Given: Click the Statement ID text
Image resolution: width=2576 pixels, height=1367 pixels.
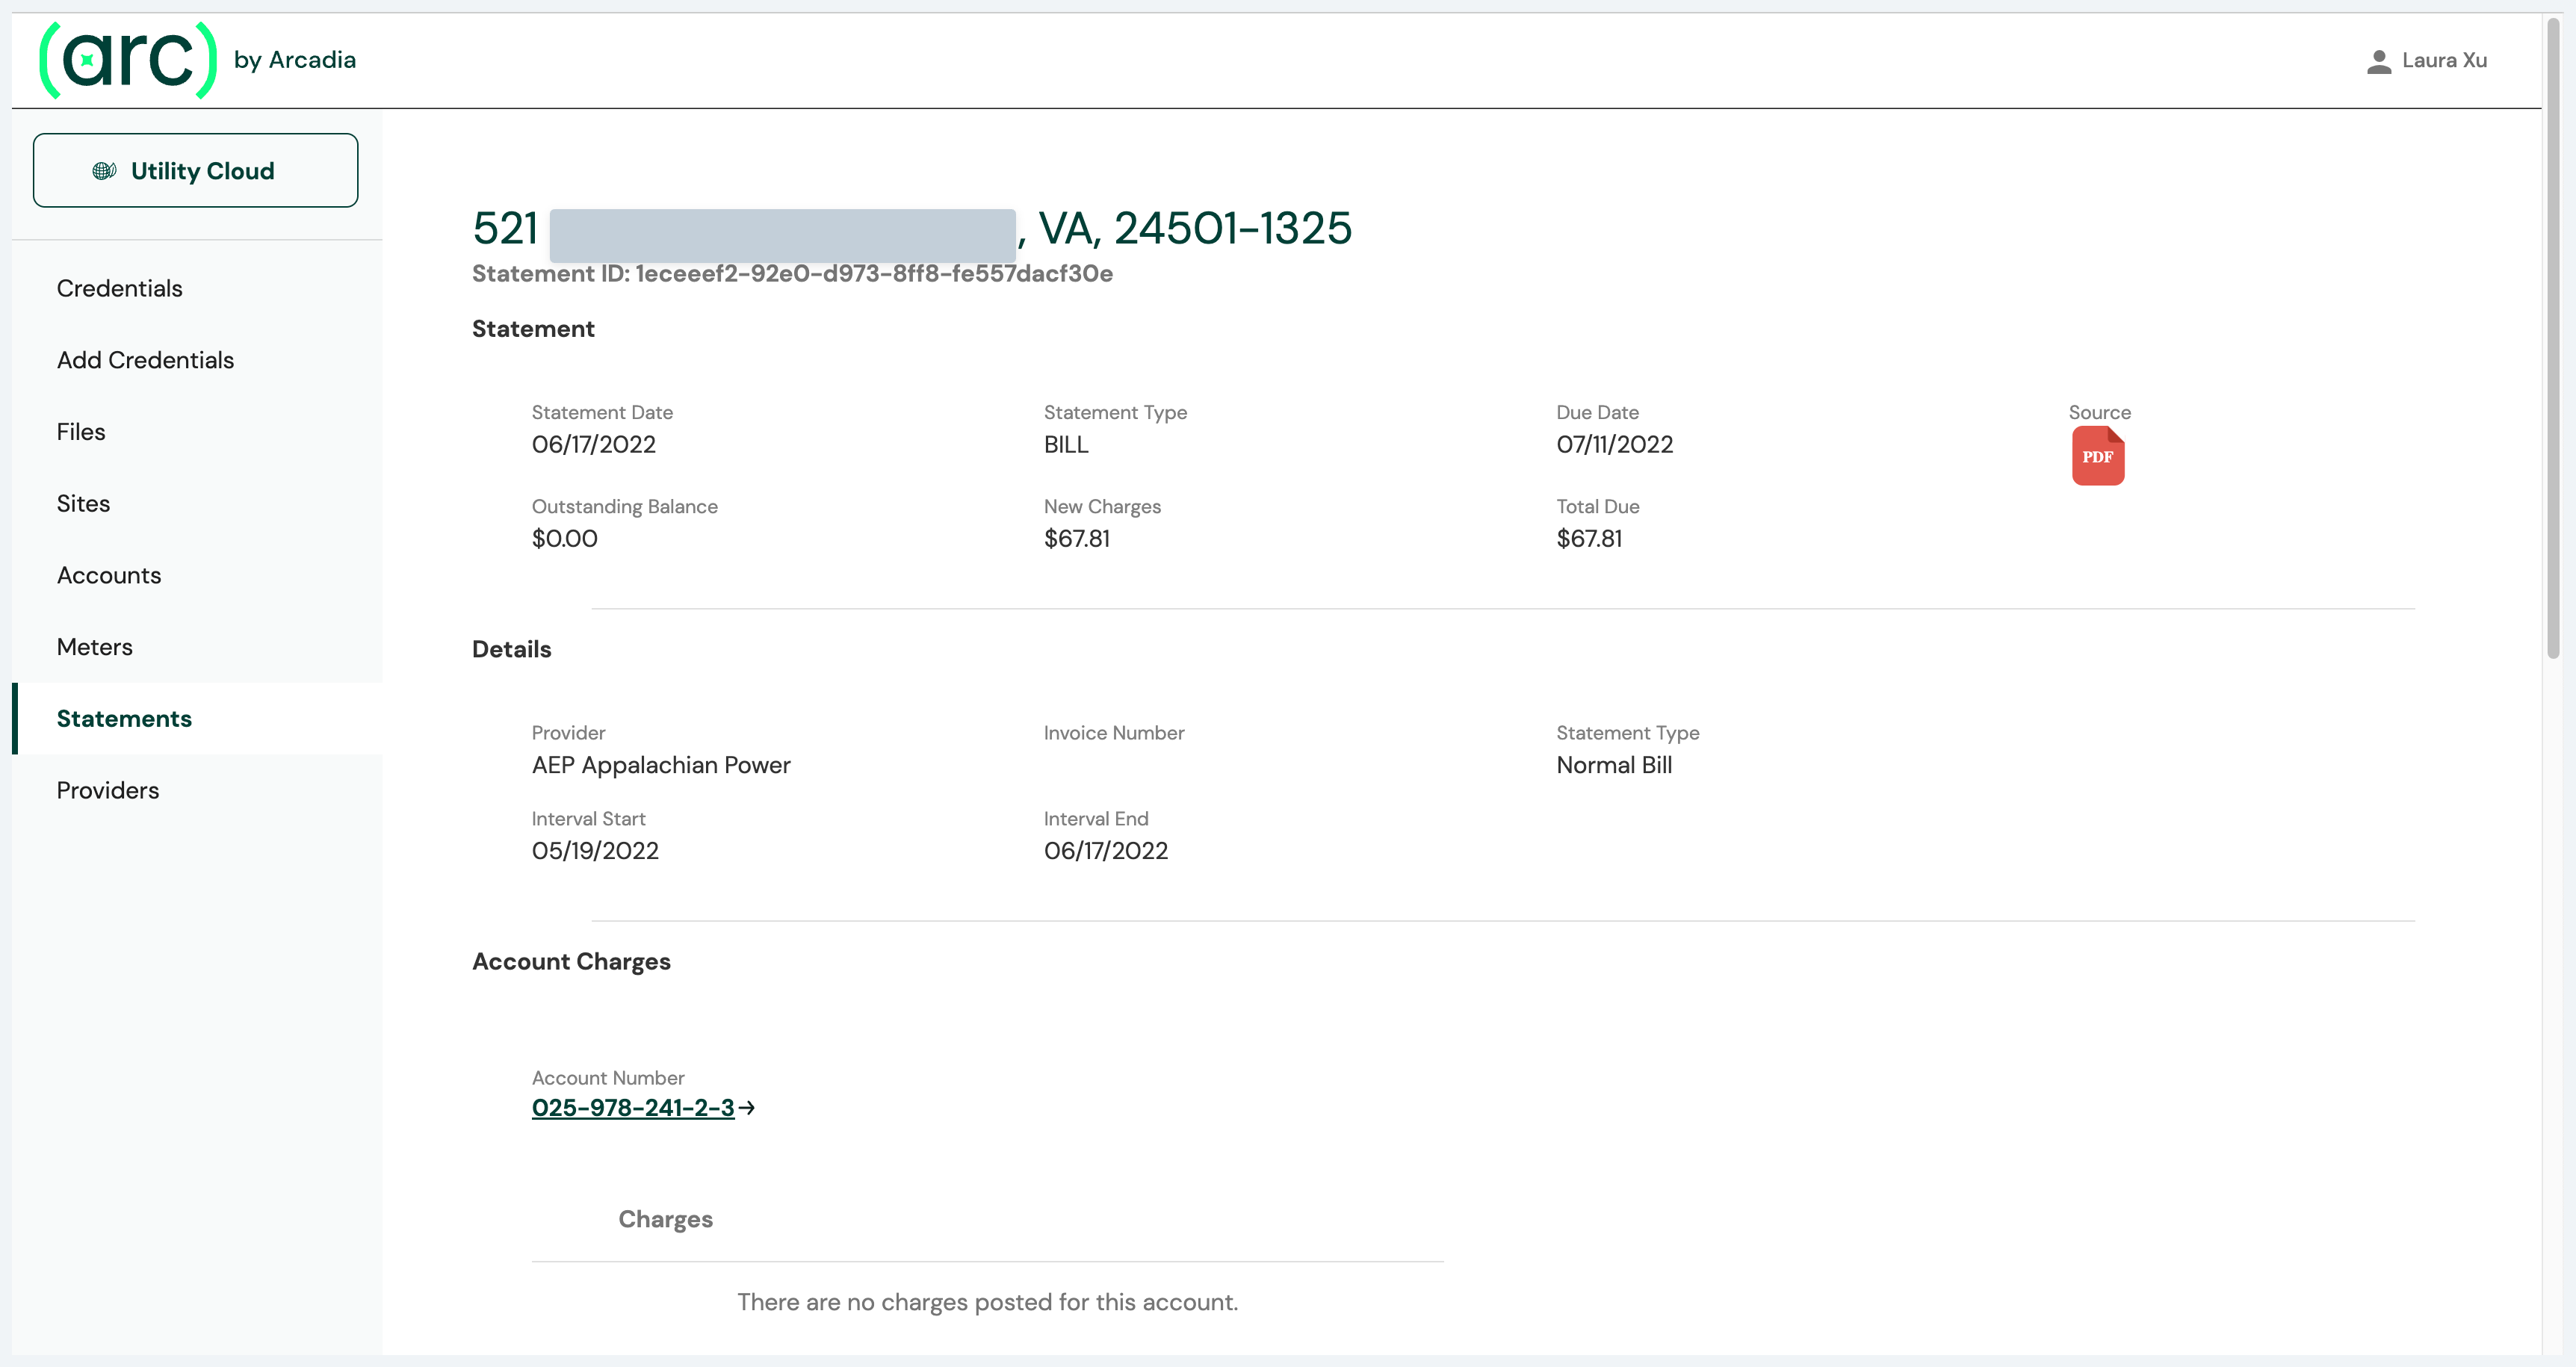Looking at the screenshot, I should pos(791,274).
